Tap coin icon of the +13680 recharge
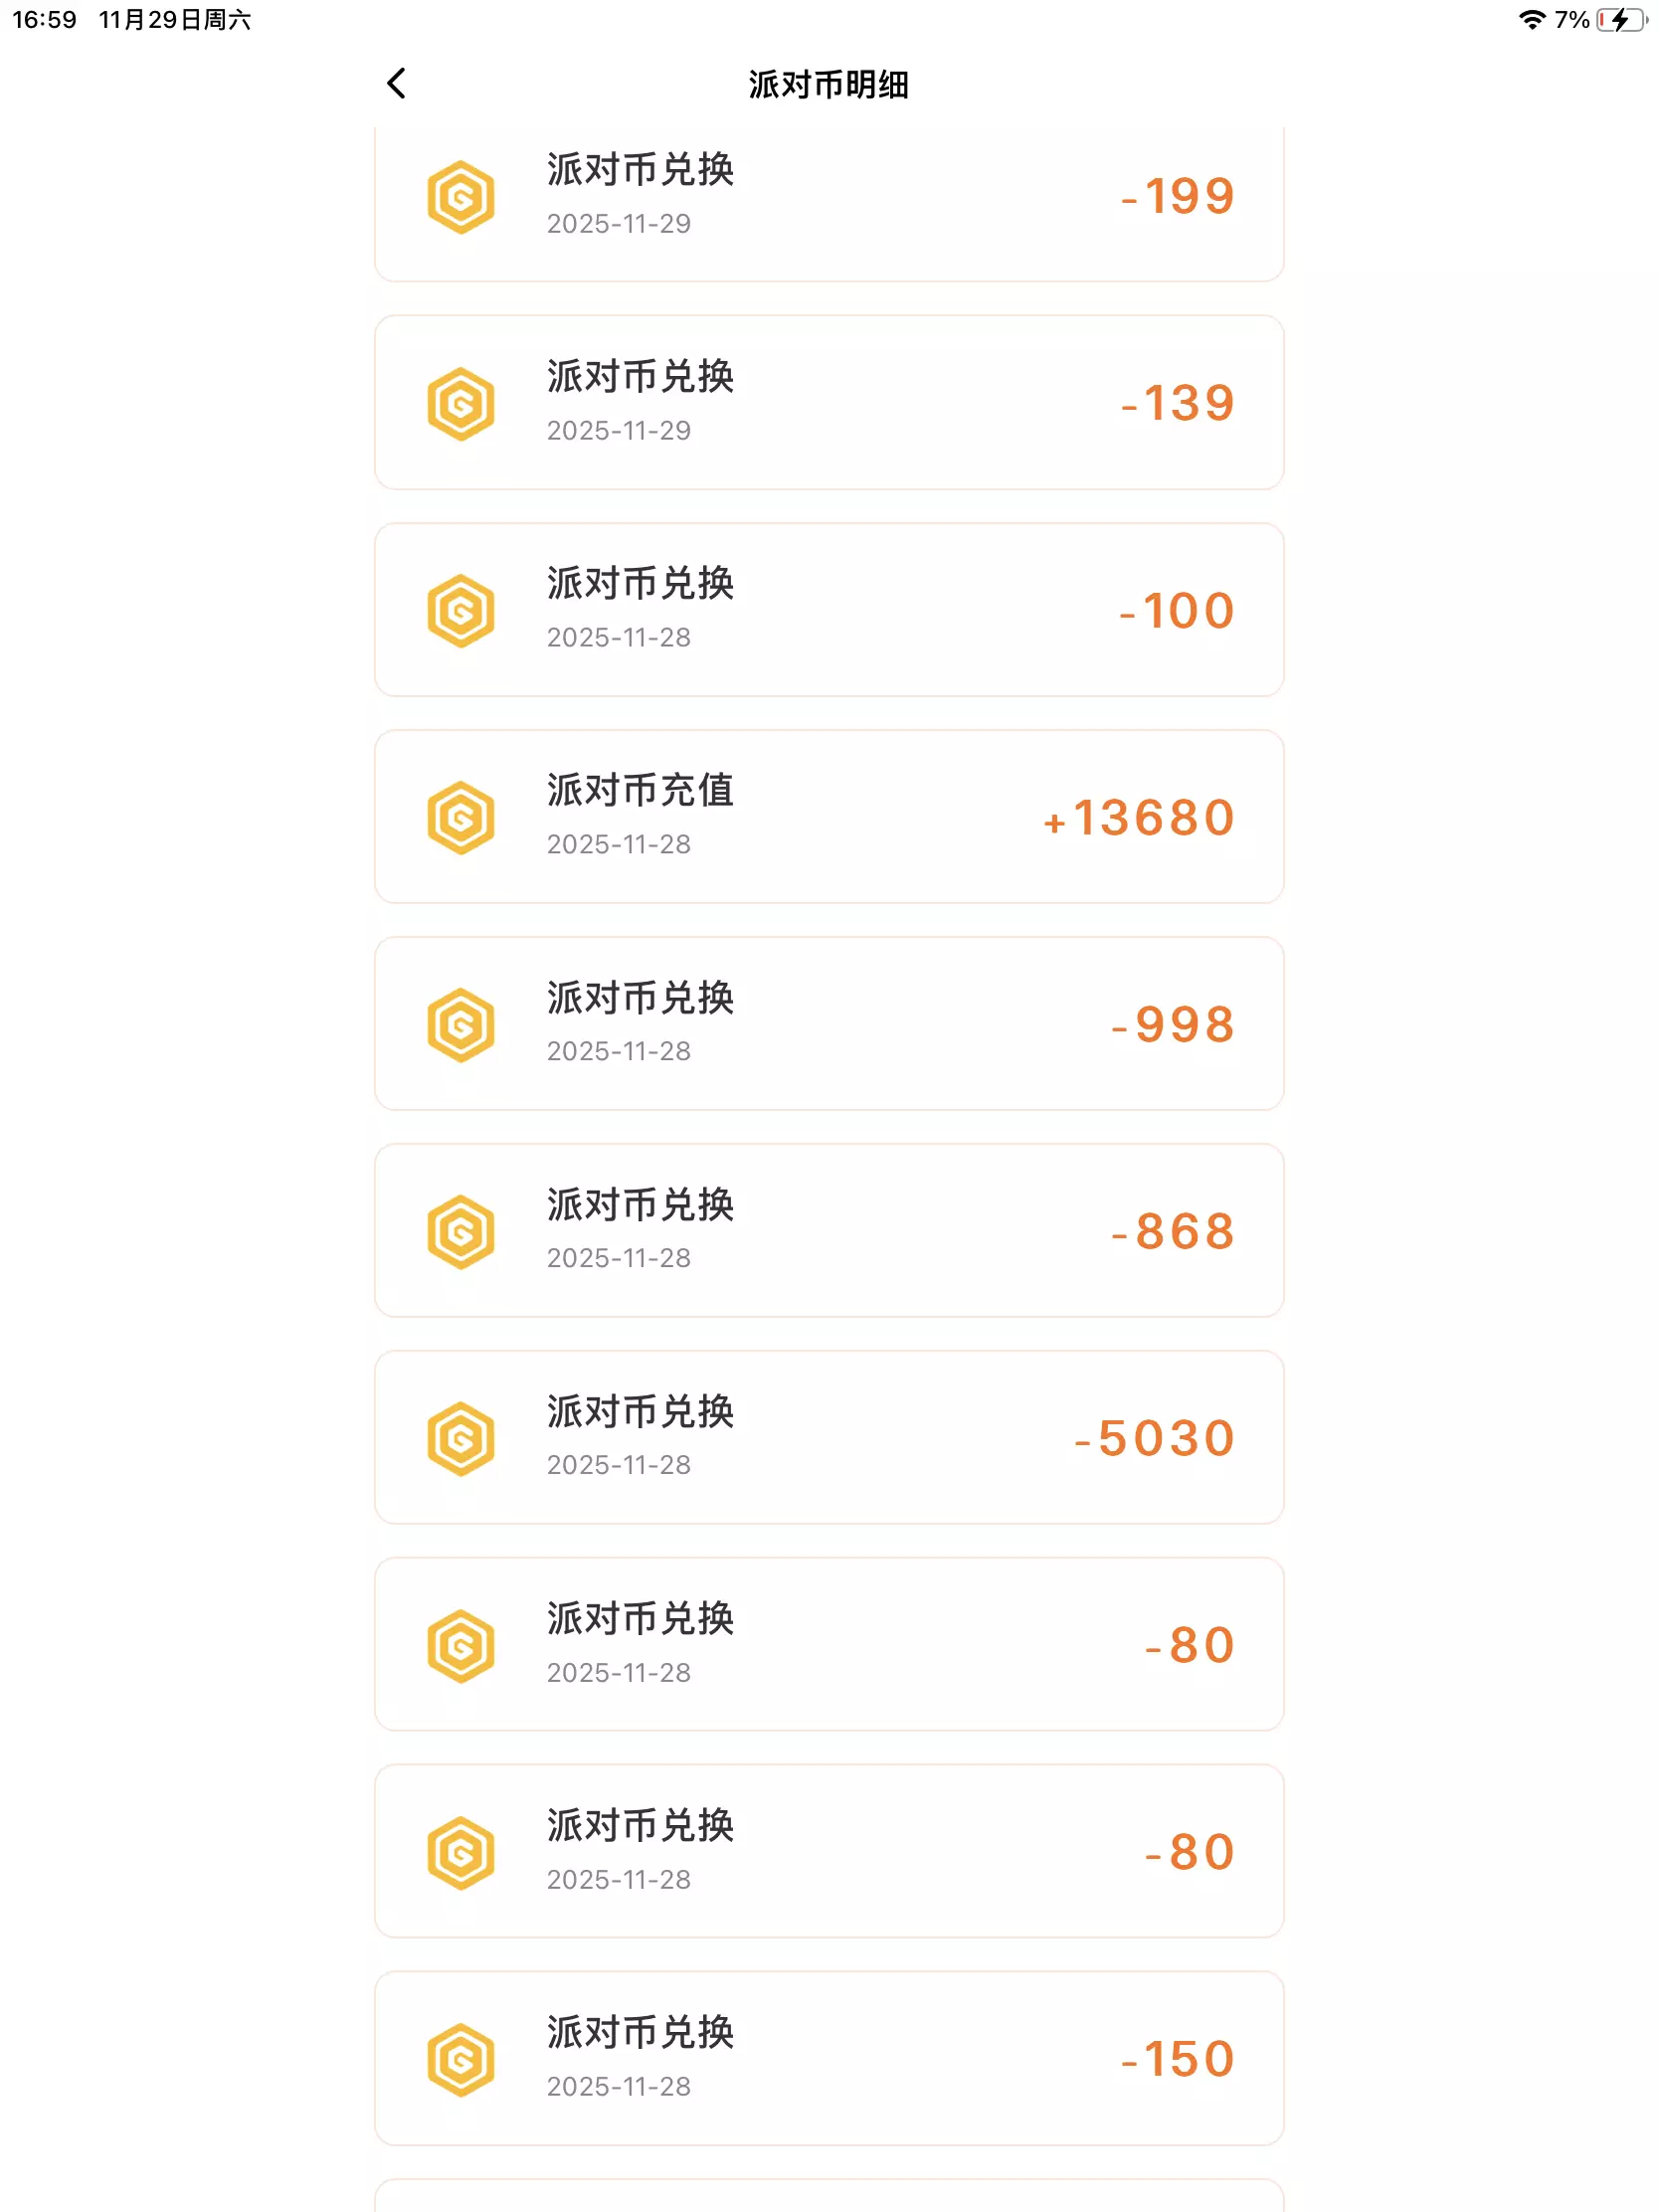 point(461,818)
